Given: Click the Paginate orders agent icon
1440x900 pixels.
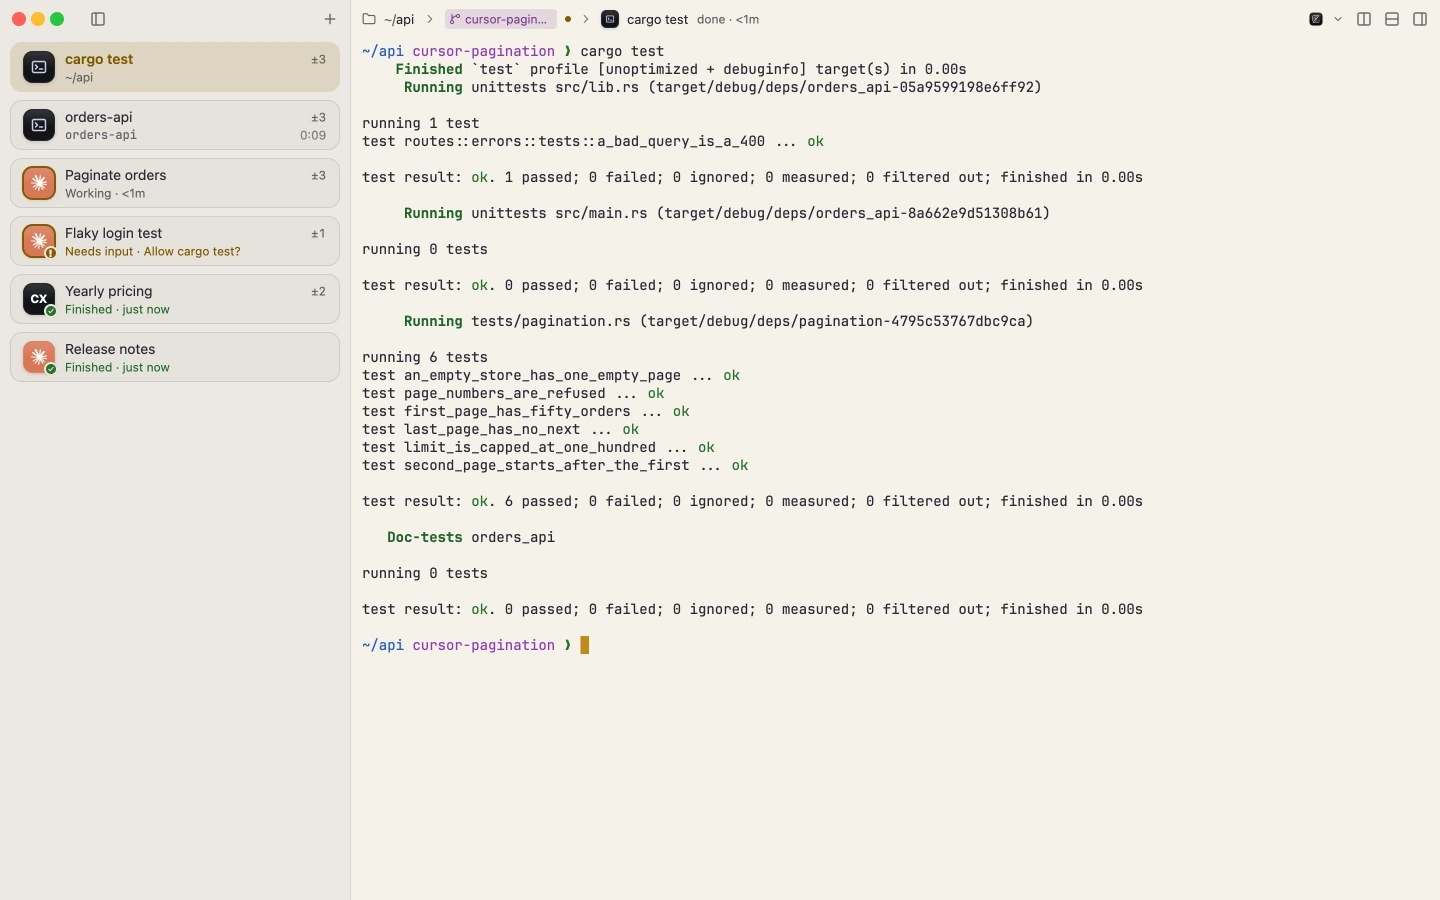Looking at the screenshot, I should pyautogui.click(x=39, y=183).
